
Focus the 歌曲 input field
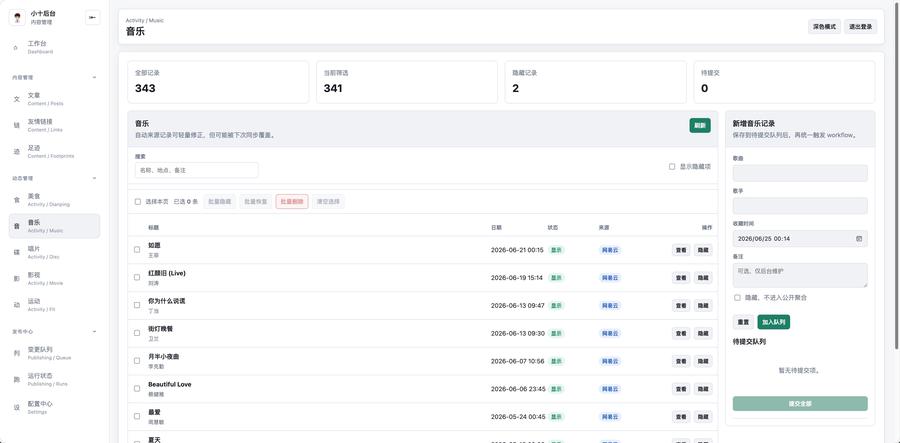tap(800, 173)
